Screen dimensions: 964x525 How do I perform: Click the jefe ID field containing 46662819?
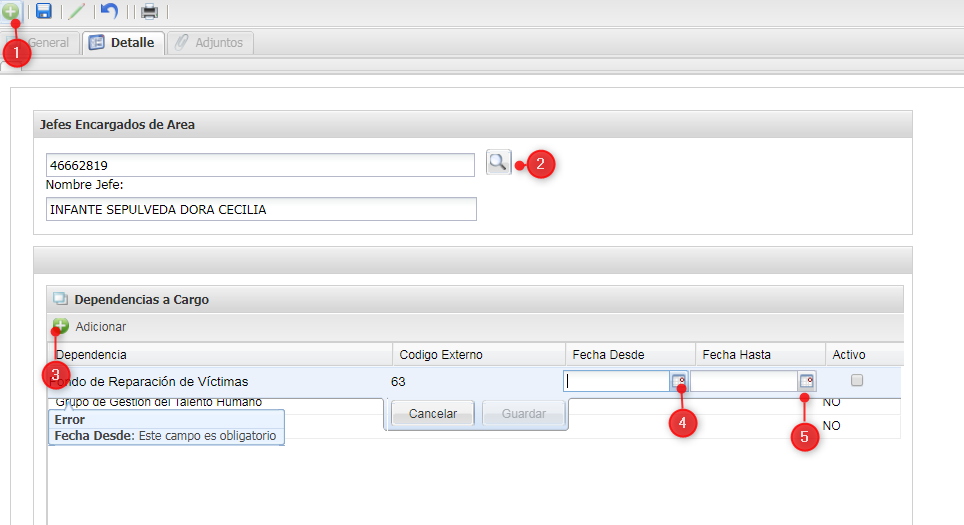(260, 165)
